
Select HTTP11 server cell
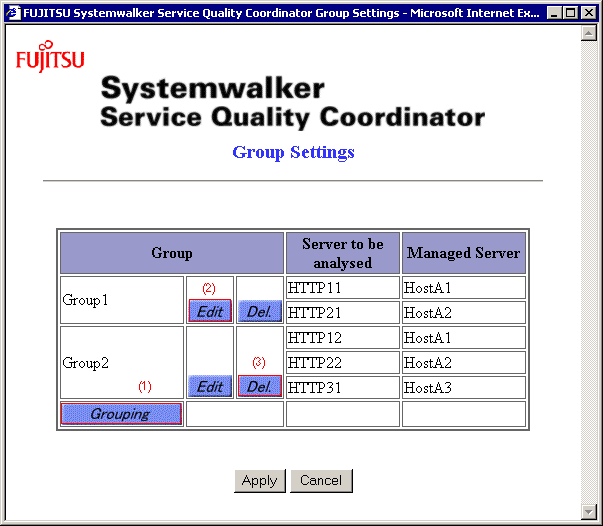343,288
